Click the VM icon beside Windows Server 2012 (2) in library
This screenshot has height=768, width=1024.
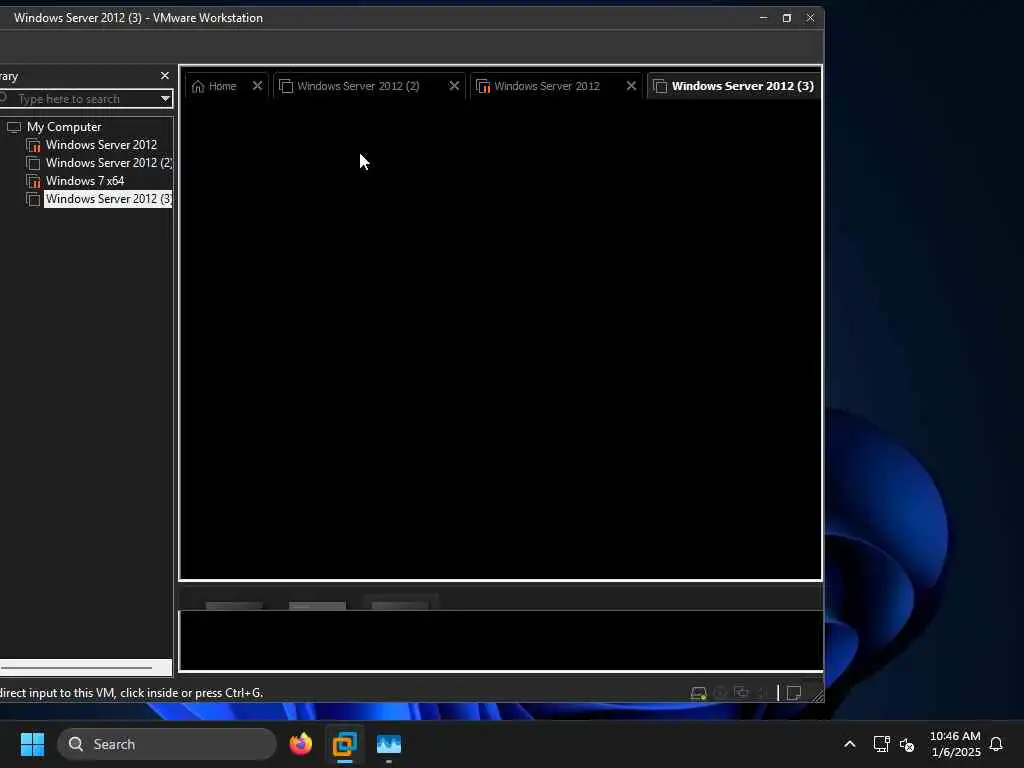pyautogui.click(x=33, y=163)
